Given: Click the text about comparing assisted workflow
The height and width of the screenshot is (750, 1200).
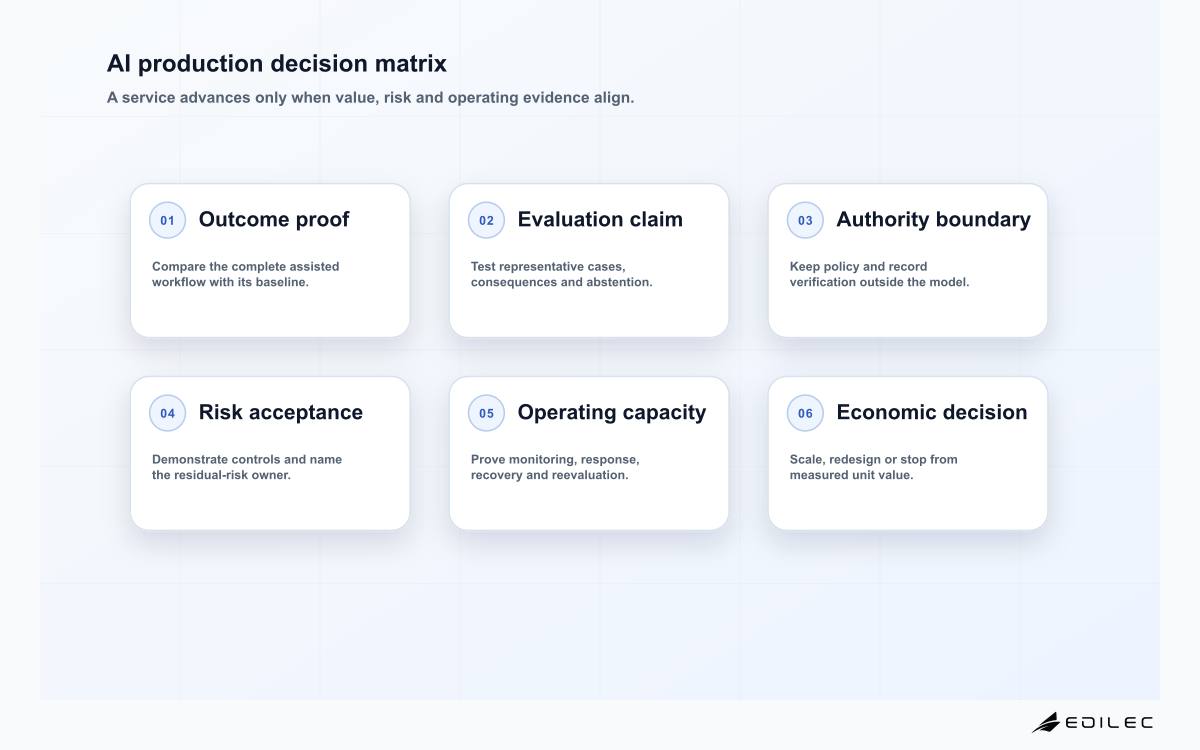Looking at the screenshot, I should [x=246, y=274].
